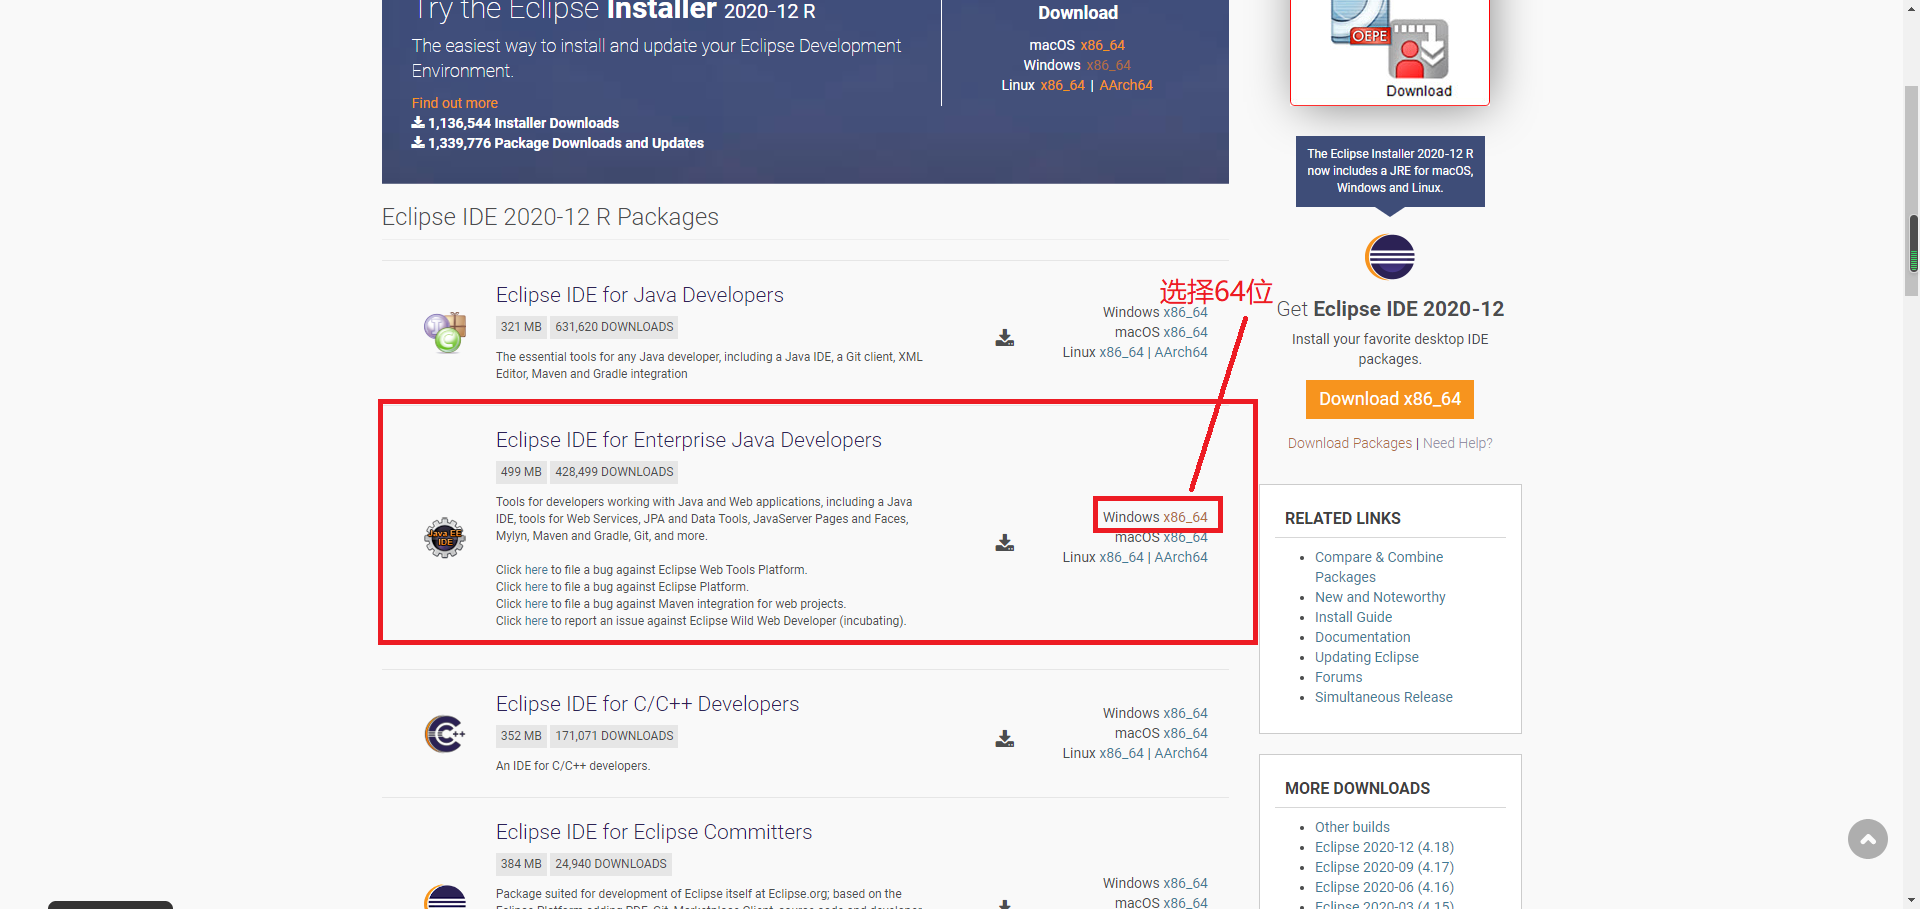
Task: Open the Simultaneous Release page
Action: 1383,697
